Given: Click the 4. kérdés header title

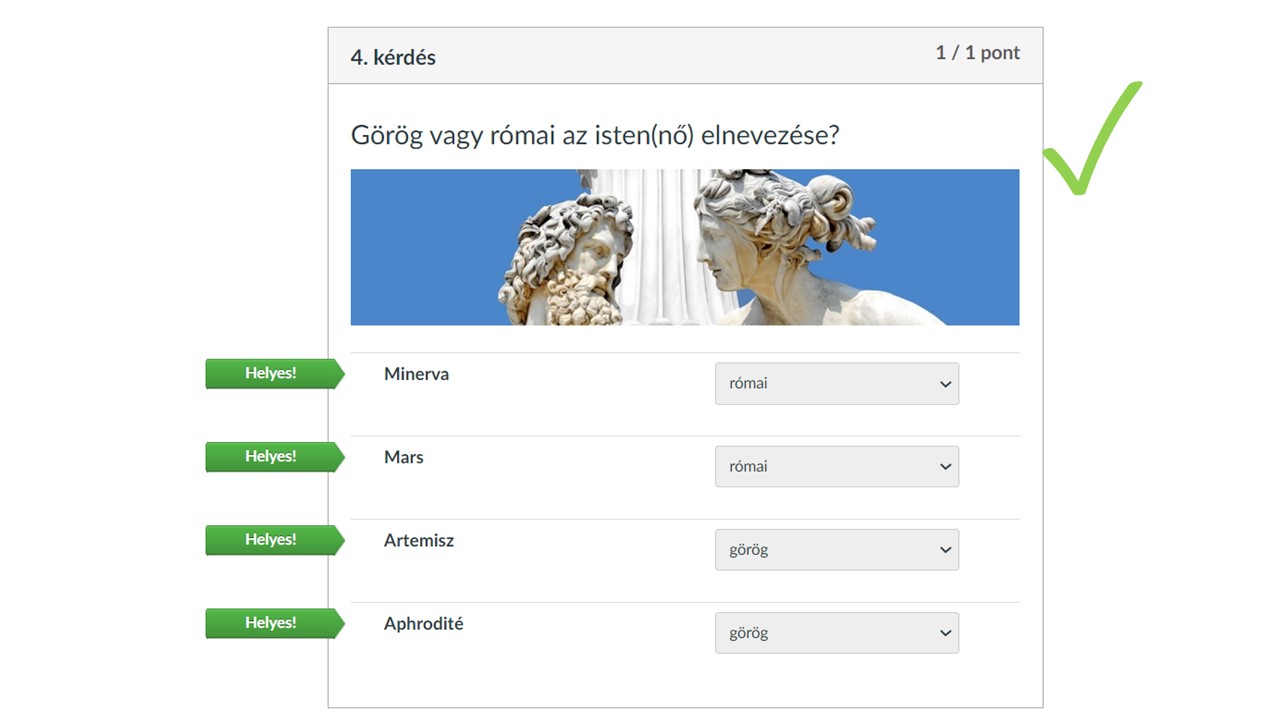Looking at the screenshot, I should (x=393, y=57).
